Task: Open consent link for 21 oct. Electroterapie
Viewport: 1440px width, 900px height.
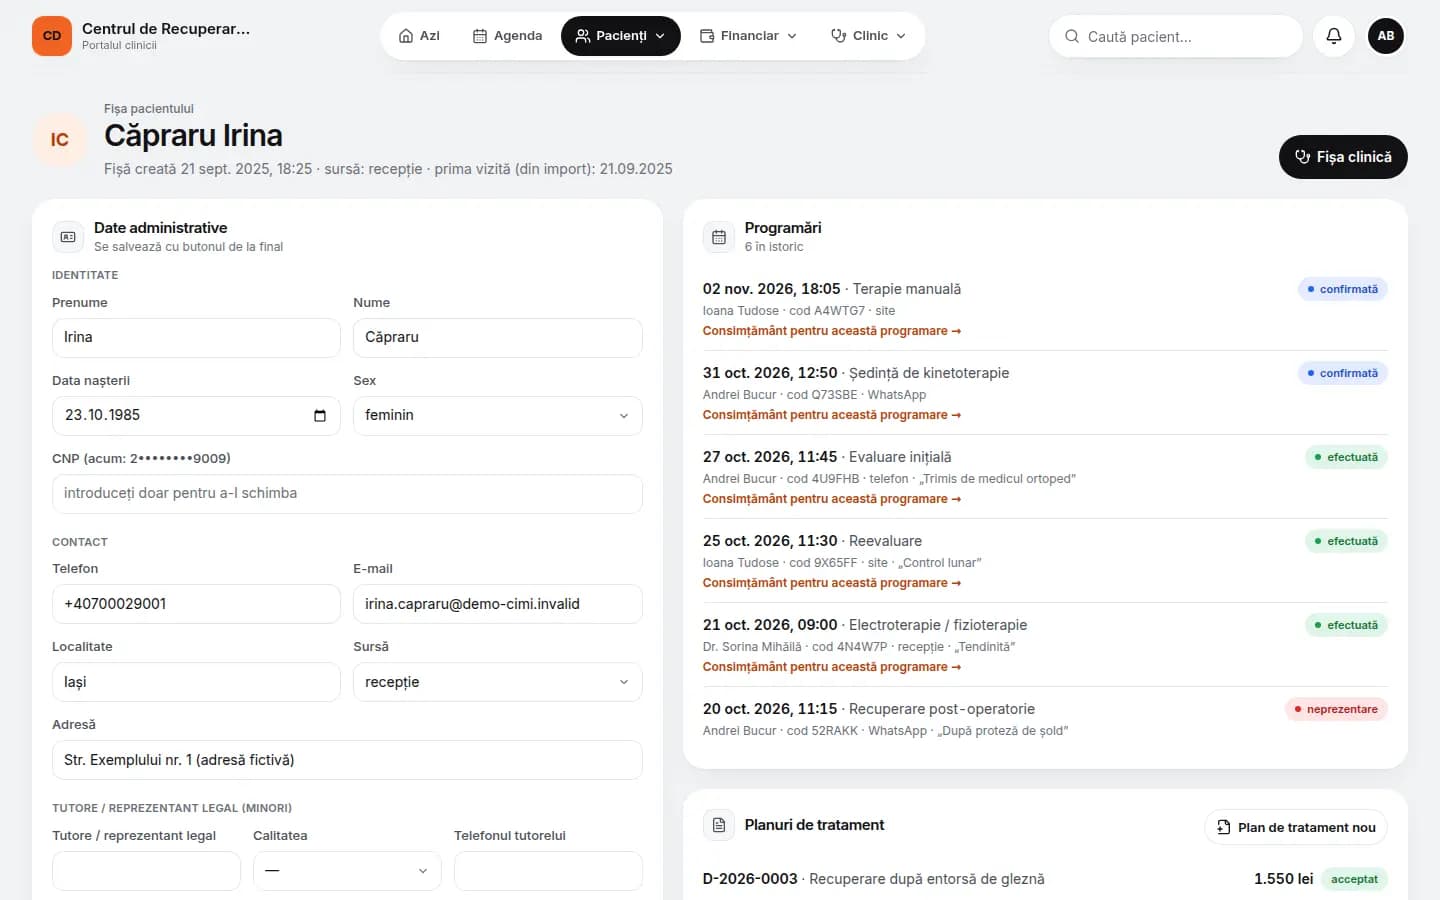Action: point(832,667)
